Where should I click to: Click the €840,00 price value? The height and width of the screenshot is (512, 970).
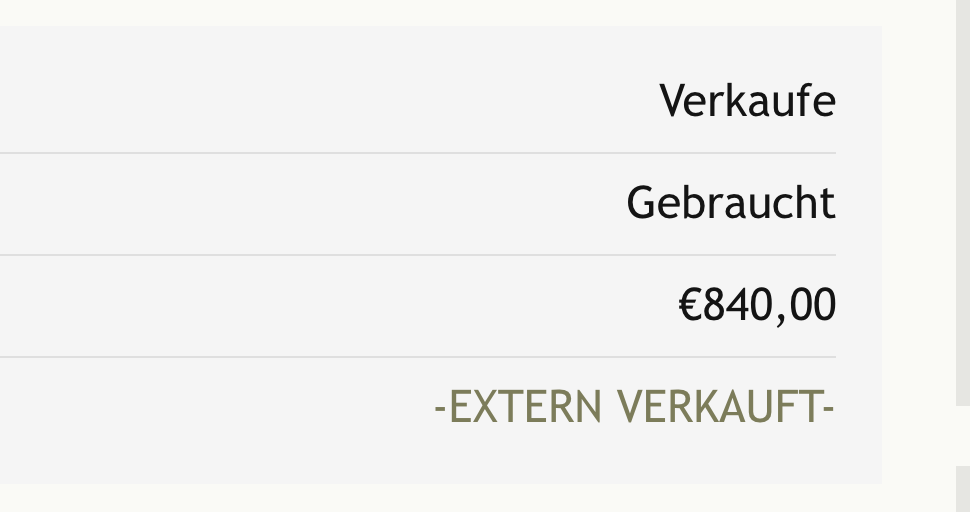pyautogui.click(x=757, y=304)
